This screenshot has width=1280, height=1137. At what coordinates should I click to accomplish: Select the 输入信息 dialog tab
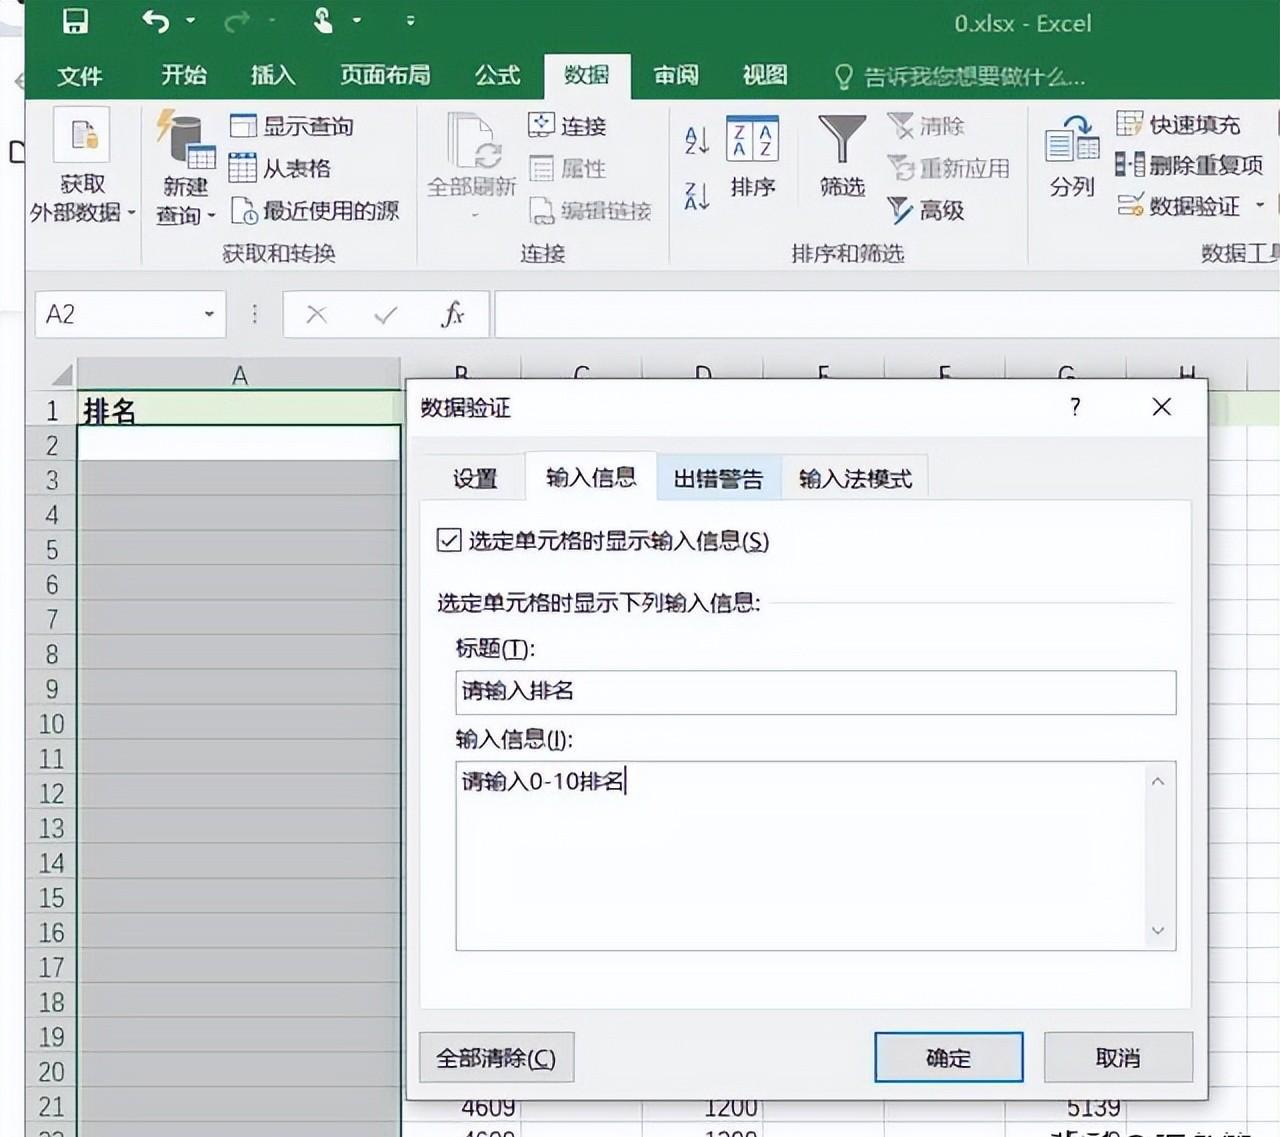(x=590, y=477)
